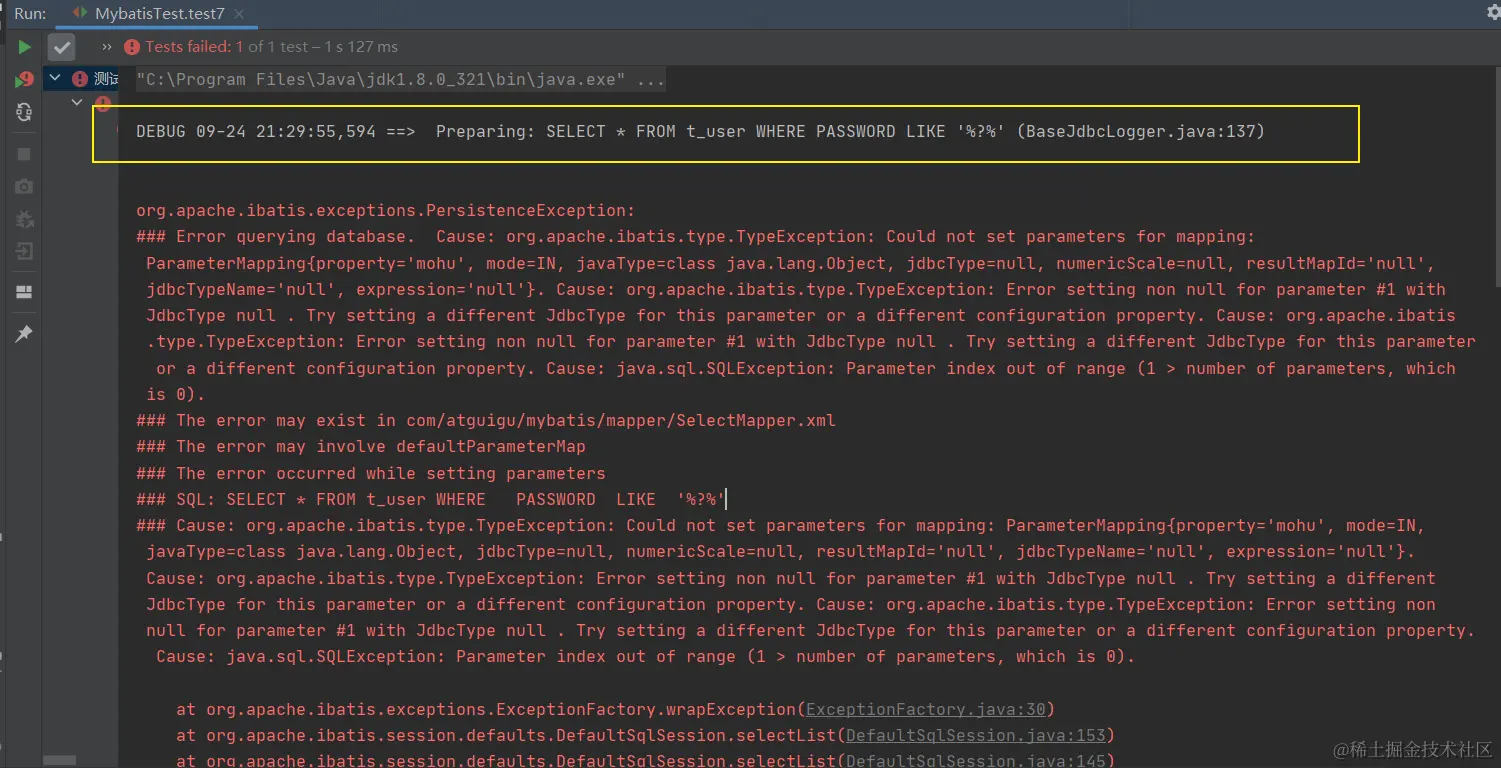
Task: Expand the double-chevron more toolbar actions
Action: pyautogui.click(x=107, y=47)
